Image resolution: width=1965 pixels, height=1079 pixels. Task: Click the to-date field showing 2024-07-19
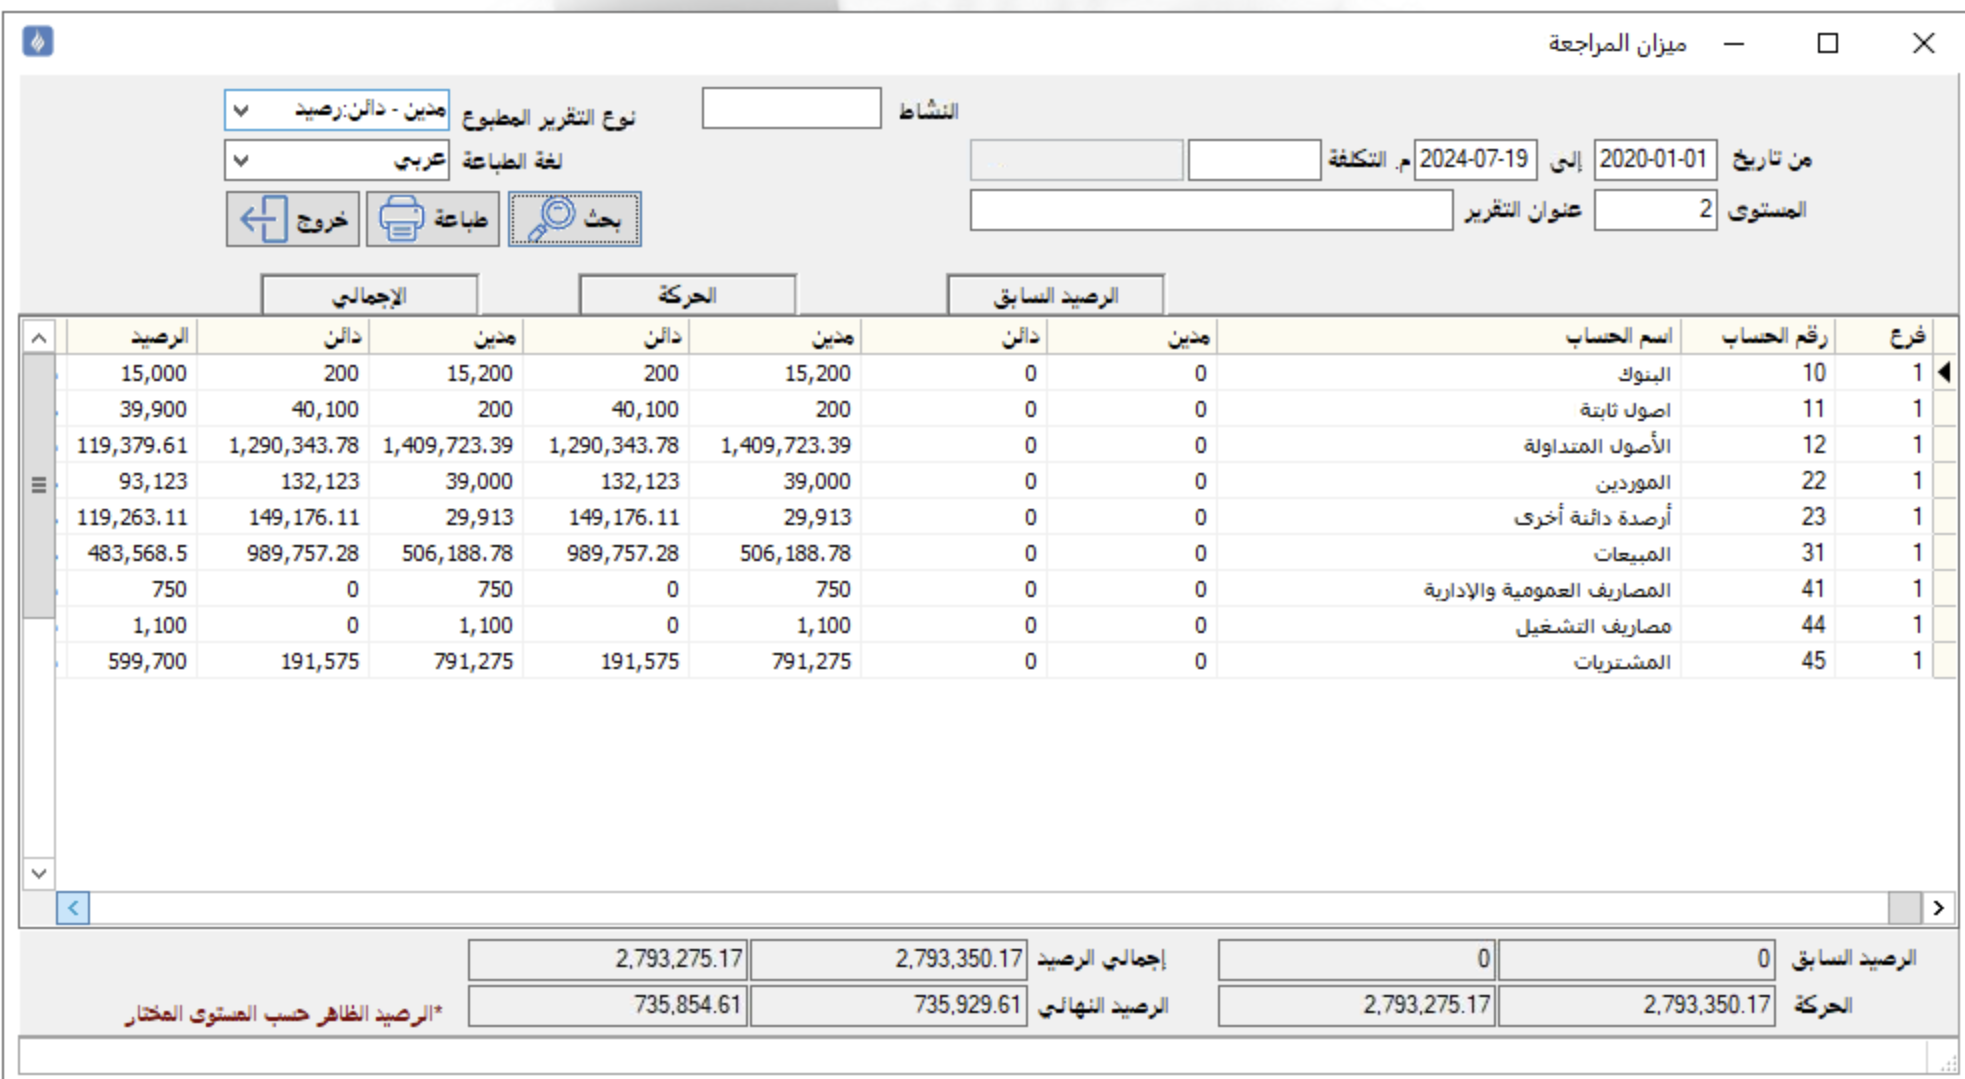pos(1474,160)
